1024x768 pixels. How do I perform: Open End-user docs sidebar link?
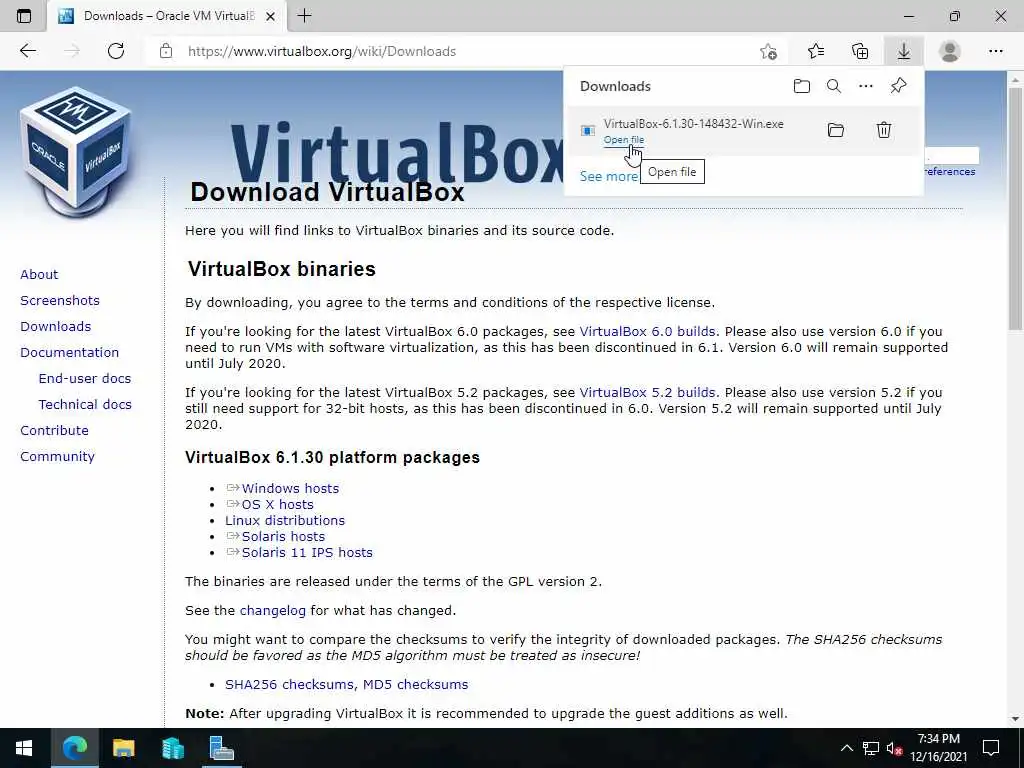[85, 379]
